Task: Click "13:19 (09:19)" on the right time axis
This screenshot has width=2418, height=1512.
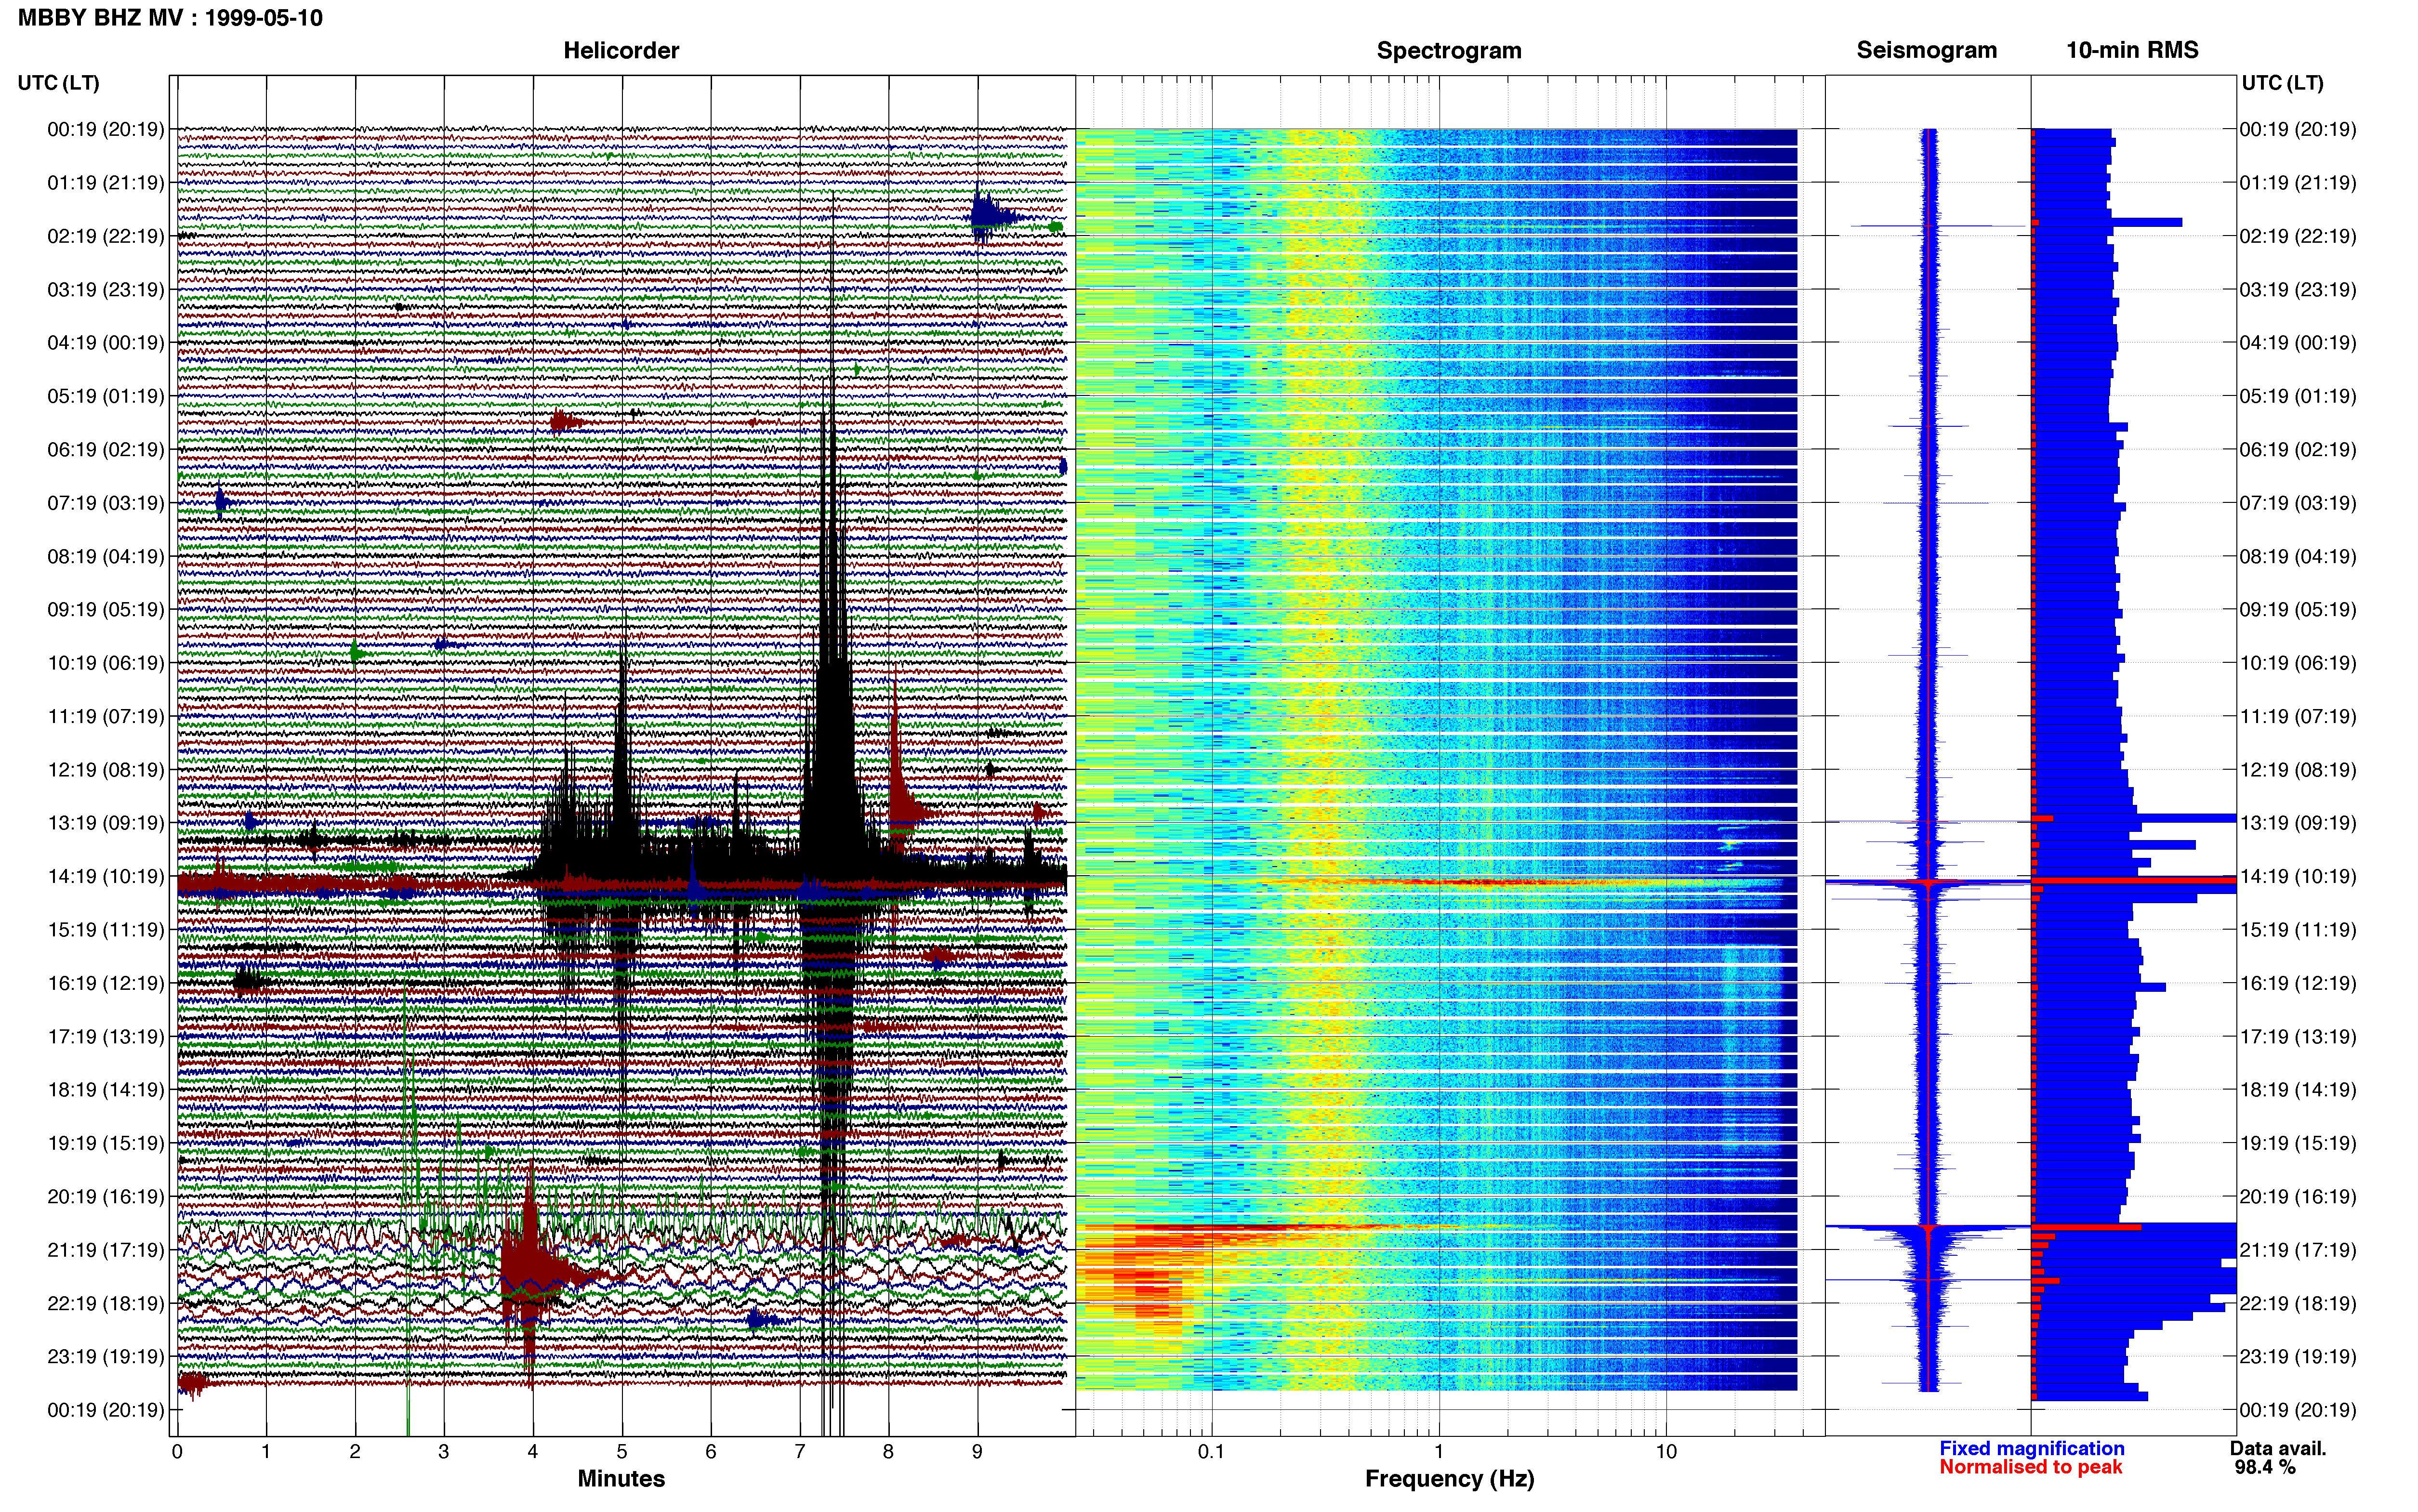Action: point(2298,823)
